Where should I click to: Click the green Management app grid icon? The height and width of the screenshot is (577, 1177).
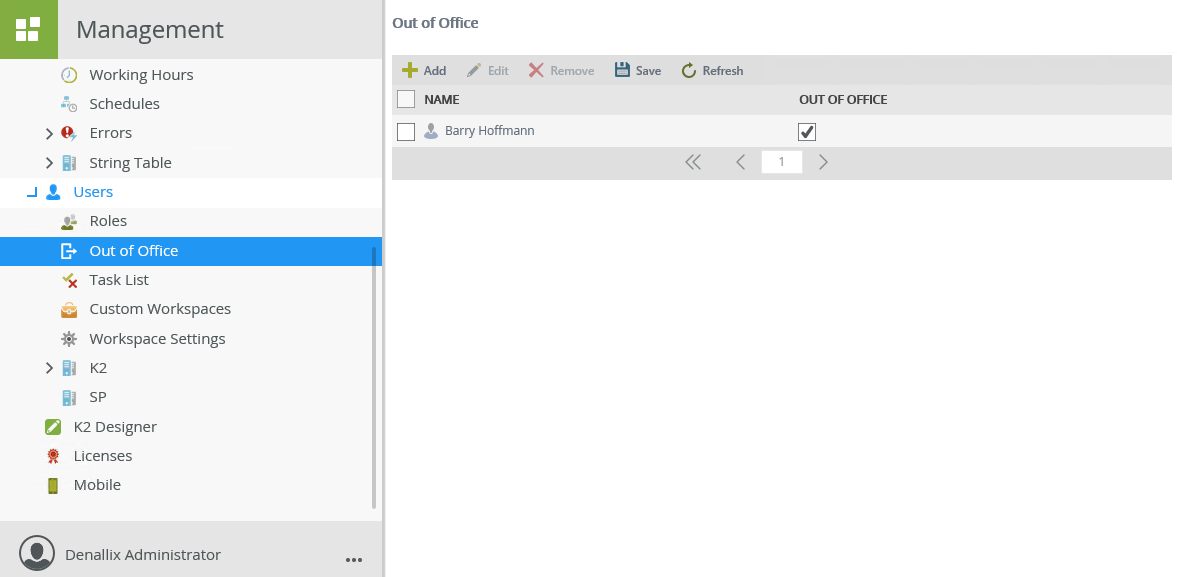29,29
